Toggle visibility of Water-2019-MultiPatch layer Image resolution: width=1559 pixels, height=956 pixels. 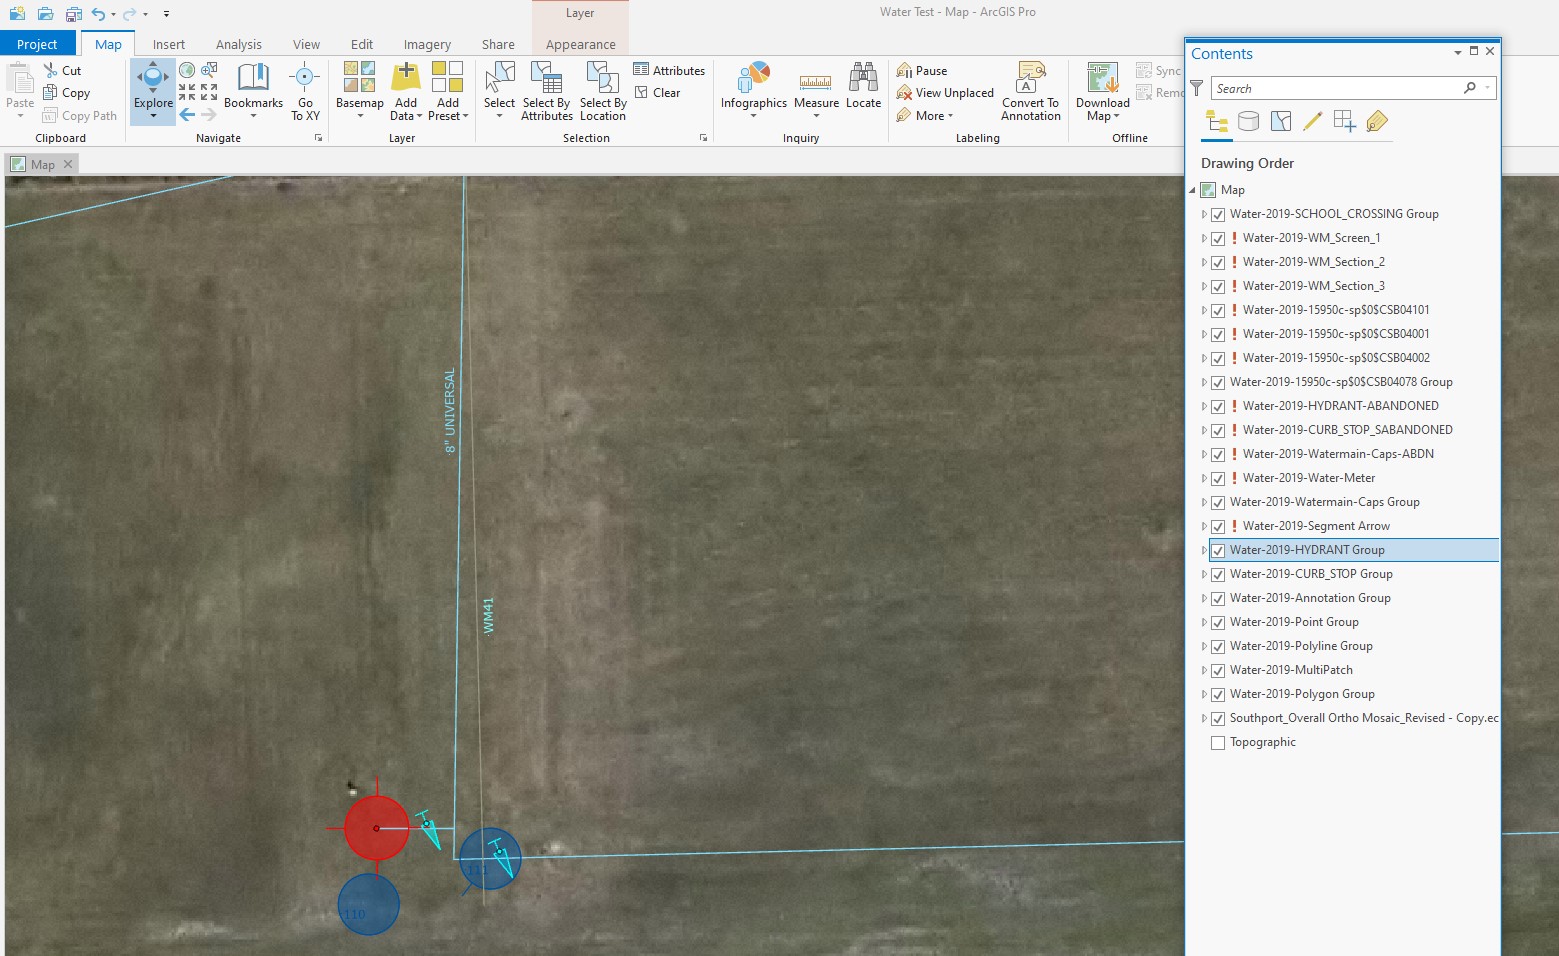(x=1218, y=671)
